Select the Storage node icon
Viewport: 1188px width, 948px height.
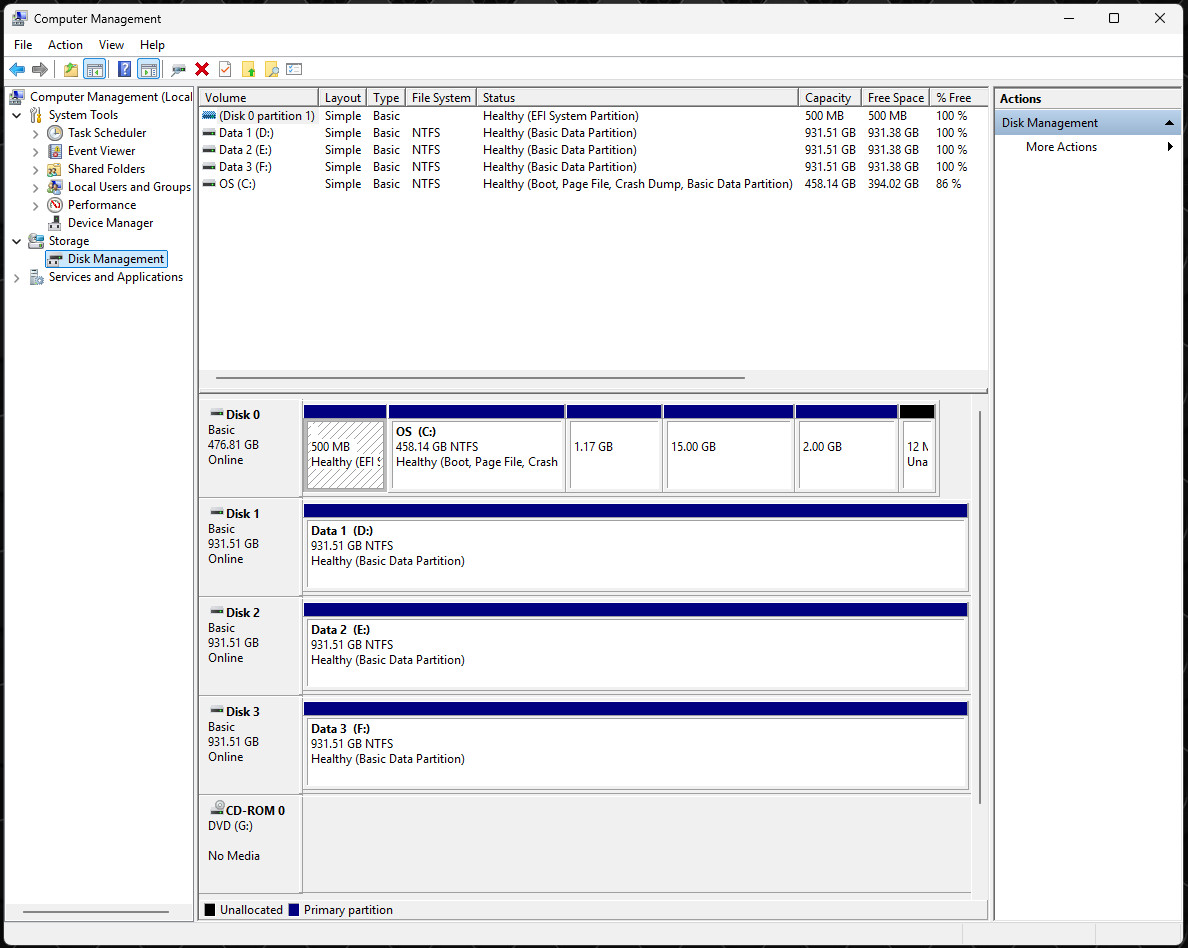(36, 241)
